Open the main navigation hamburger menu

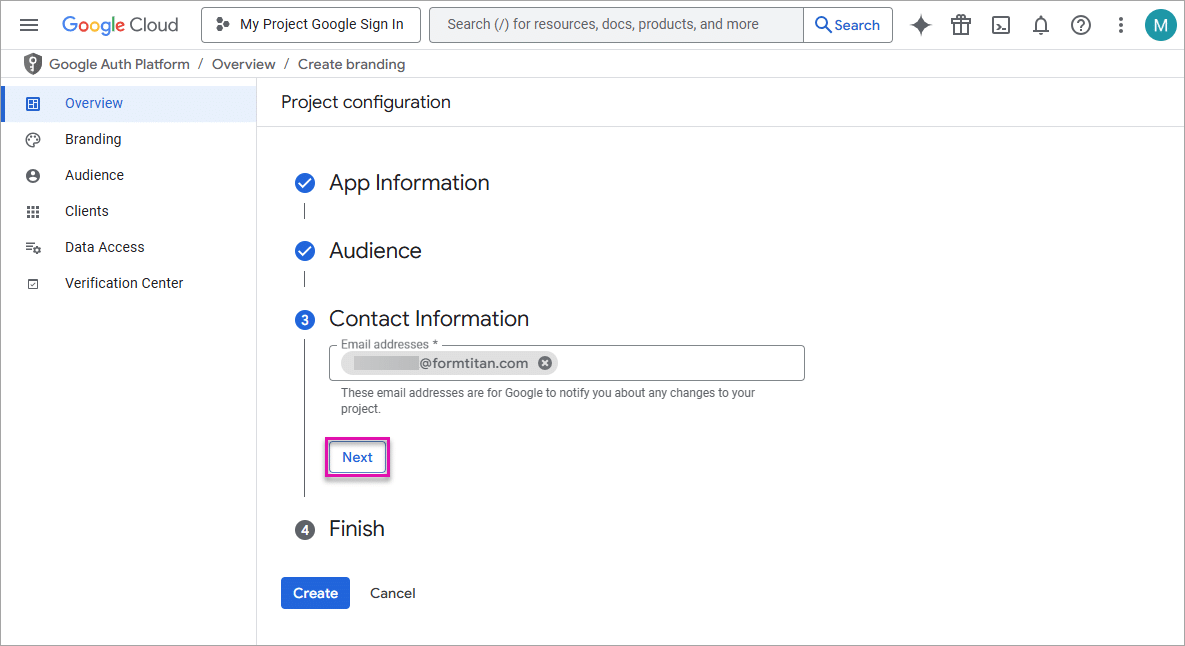[x=28, y=24]
